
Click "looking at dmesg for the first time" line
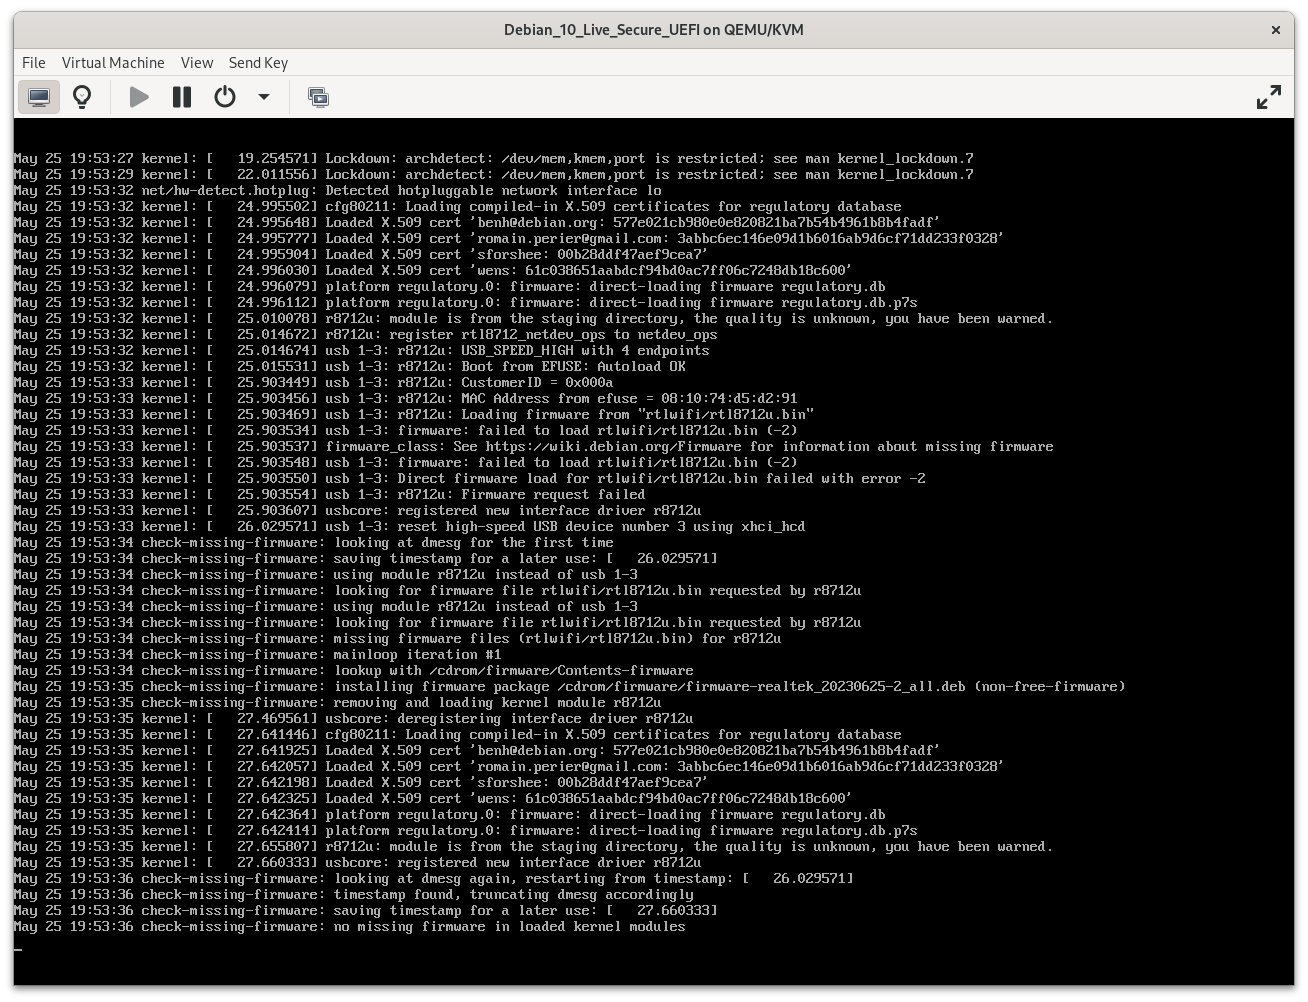(314, 543)
